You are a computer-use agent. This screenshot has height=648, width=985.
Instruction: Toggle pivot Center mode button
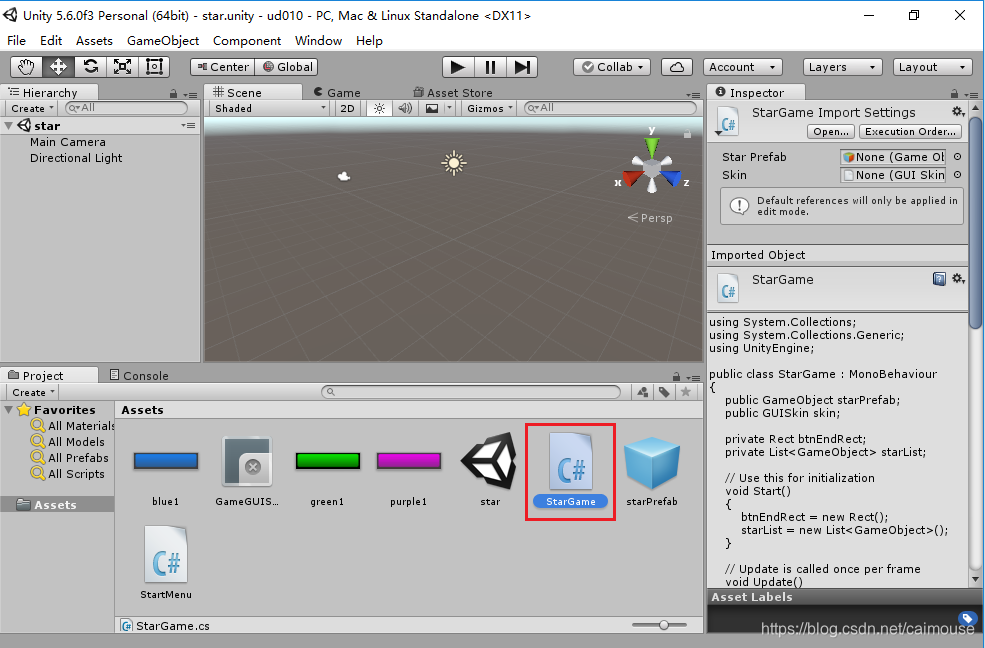pyautogui.click(x=222, y=67)
